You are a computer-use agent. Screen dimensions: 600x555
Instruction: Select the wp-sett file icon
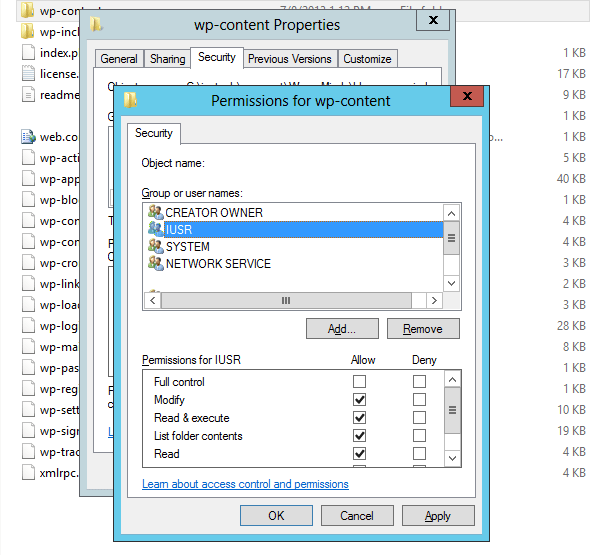point(28,410)
